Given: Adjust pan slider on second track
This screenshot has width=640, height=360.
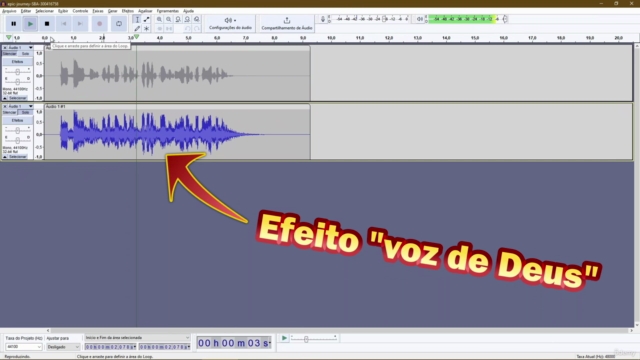Looking at the screenshot, I should click(x=18, y=139).
